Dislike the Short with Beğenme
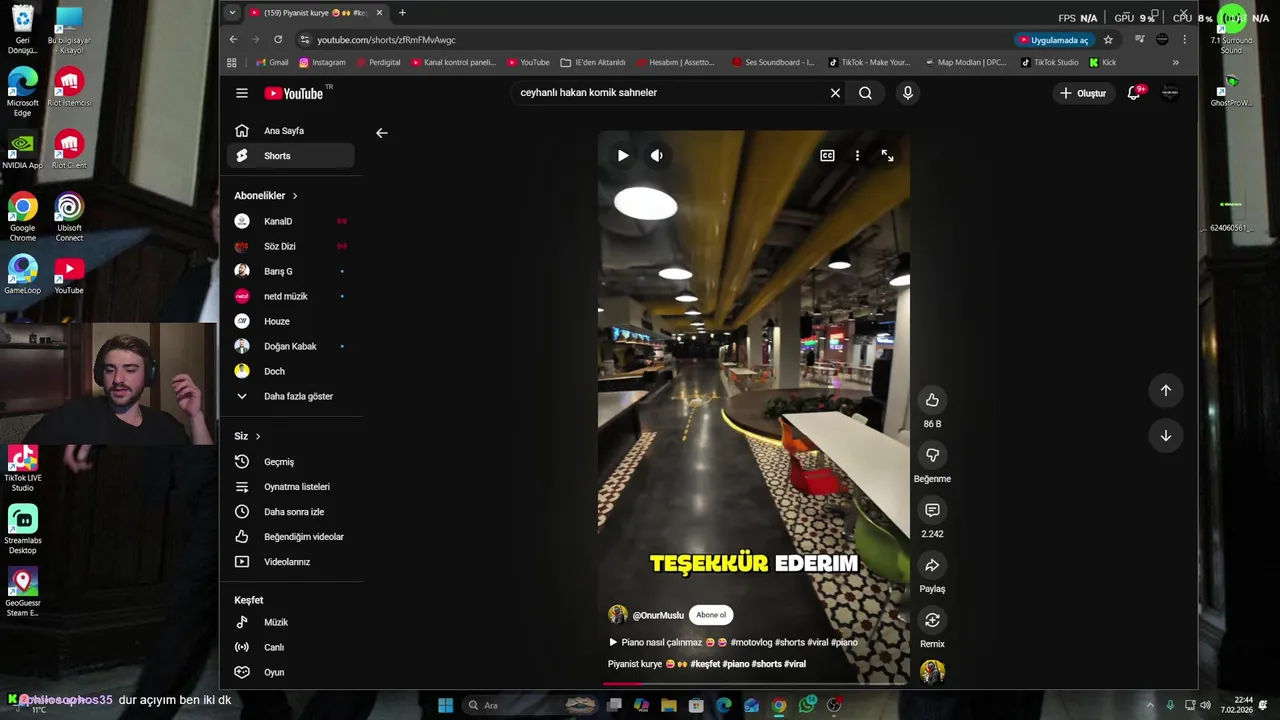 [932, 455]
